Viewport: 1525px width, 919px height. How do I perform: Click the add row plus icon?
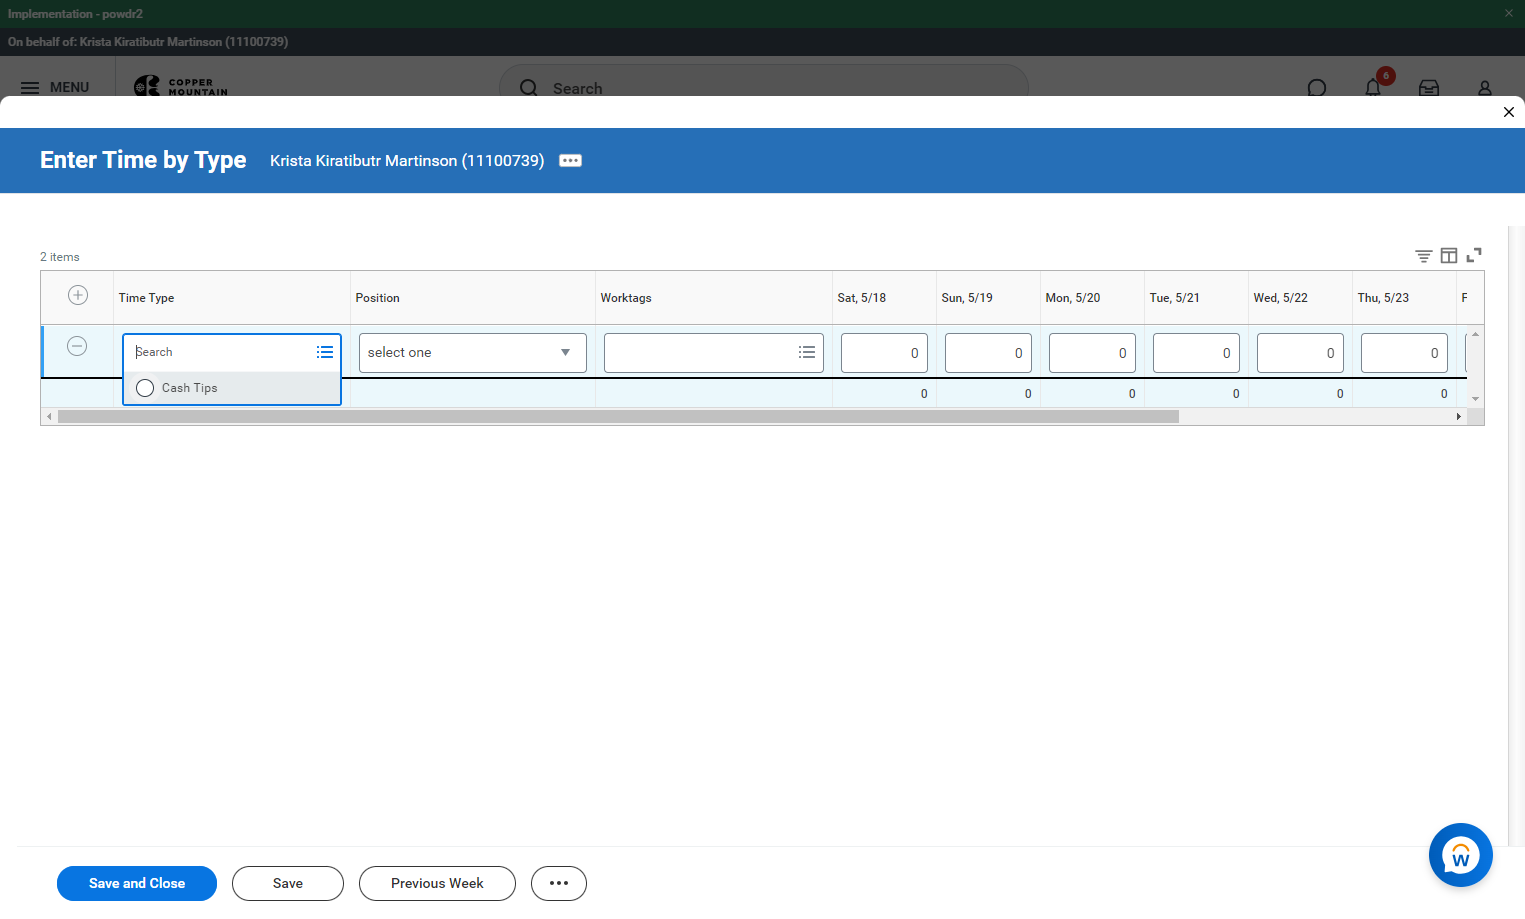tap(78, 295)
